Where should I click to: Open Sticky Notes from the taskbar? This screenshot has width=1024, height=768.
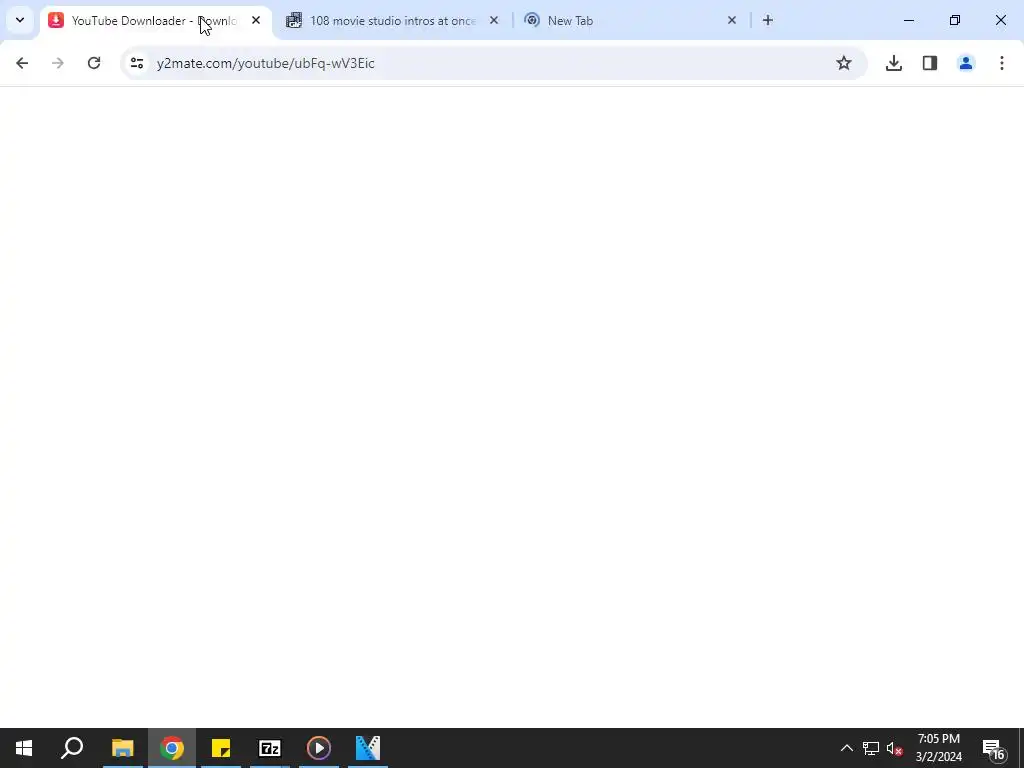point(221,748)
